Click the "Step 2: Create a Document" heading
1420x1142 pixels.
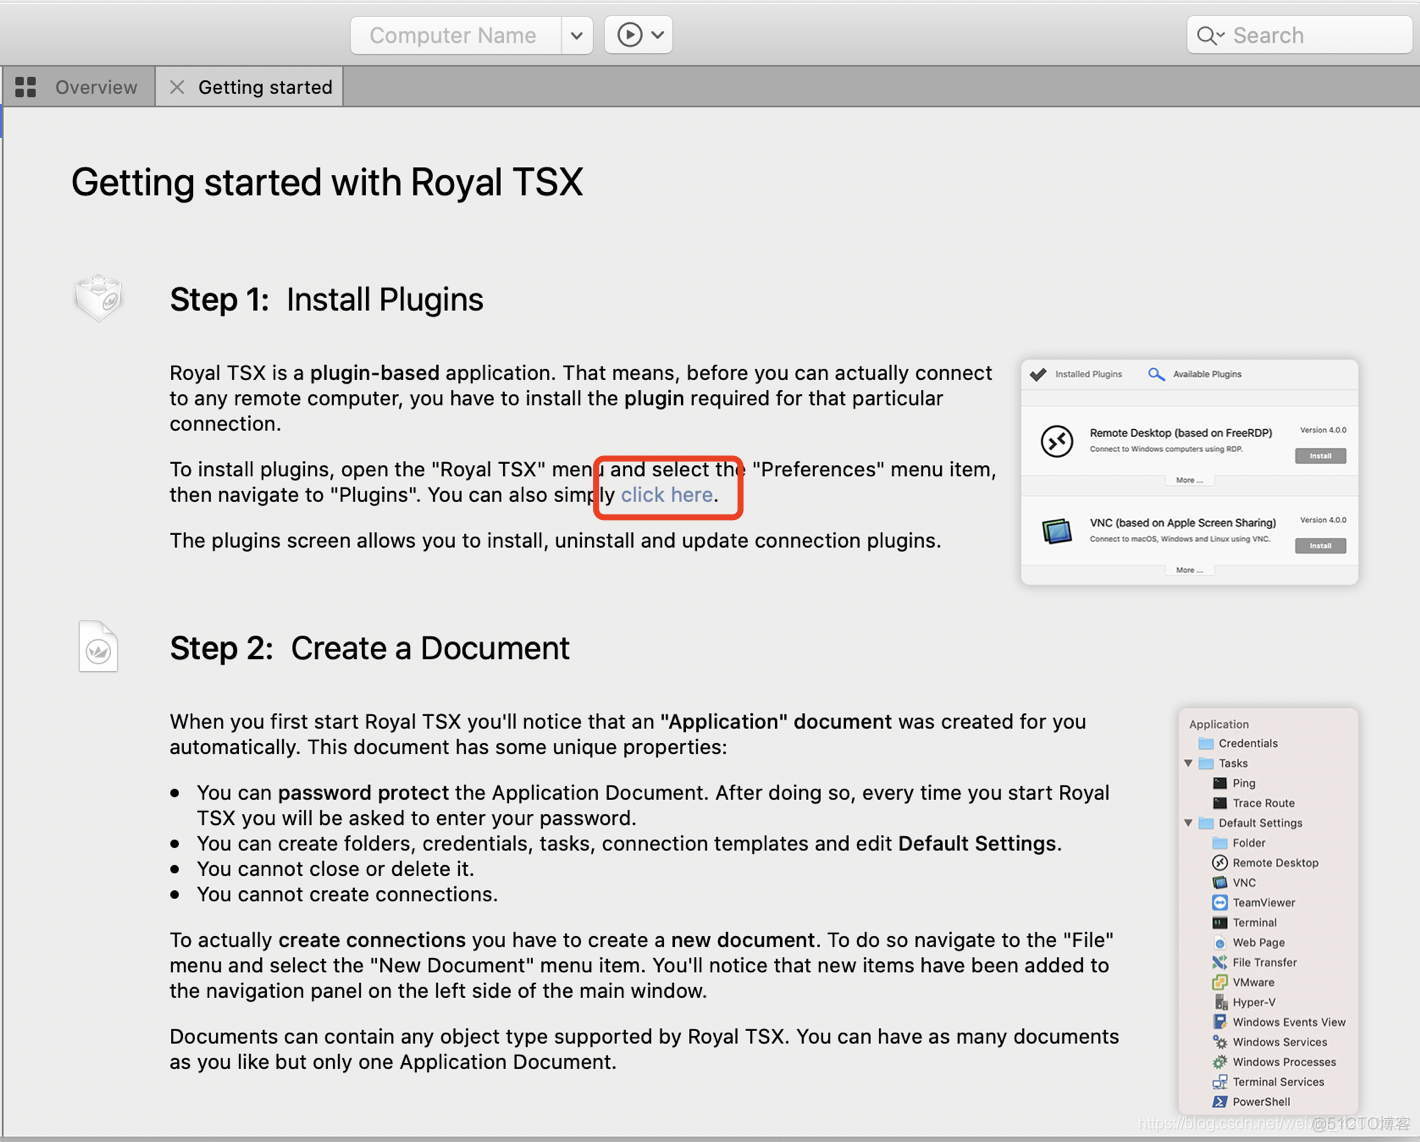click(370, 648)
